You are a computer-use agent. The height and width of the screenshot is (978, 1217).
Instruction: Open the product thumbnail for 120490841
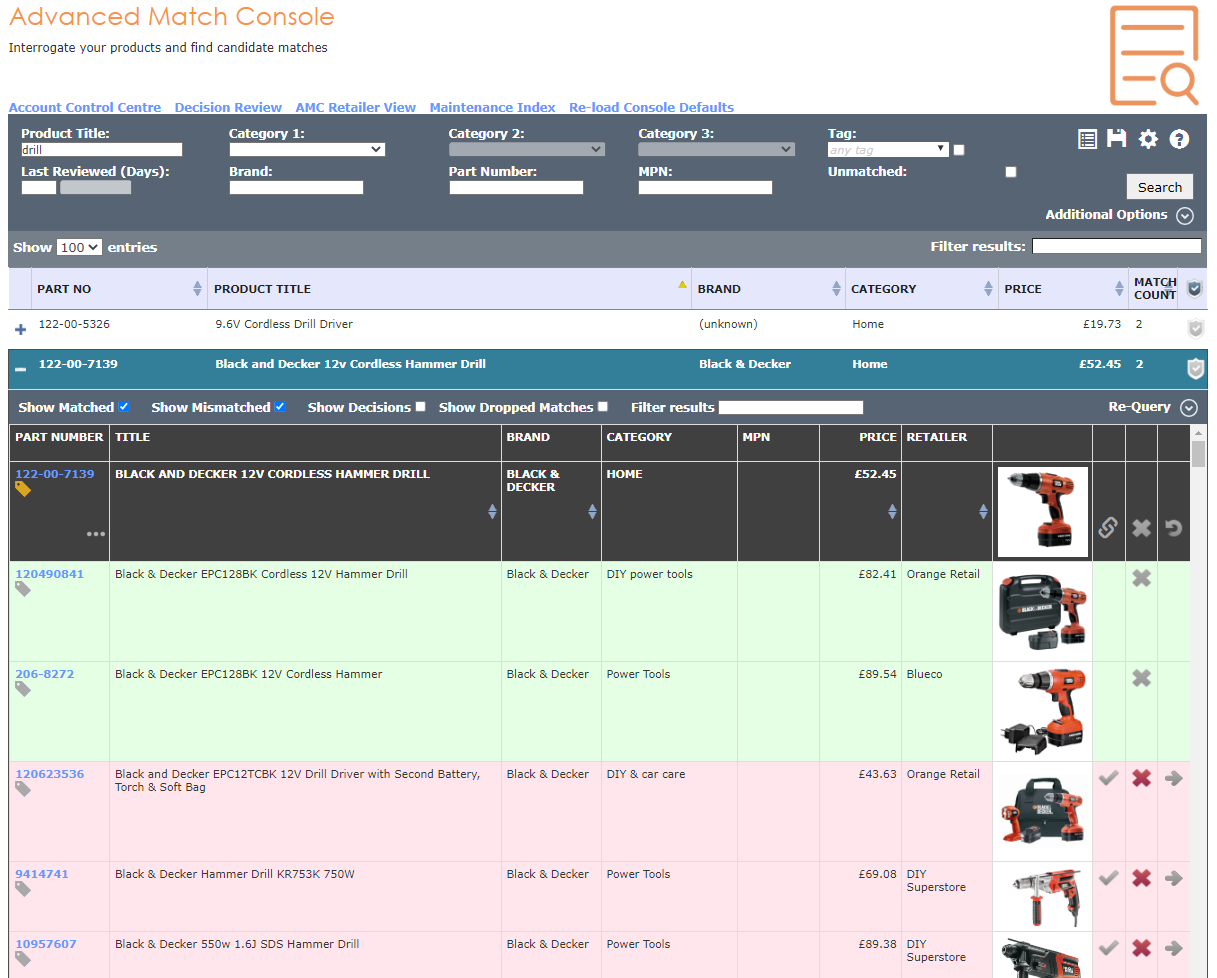1042,611
